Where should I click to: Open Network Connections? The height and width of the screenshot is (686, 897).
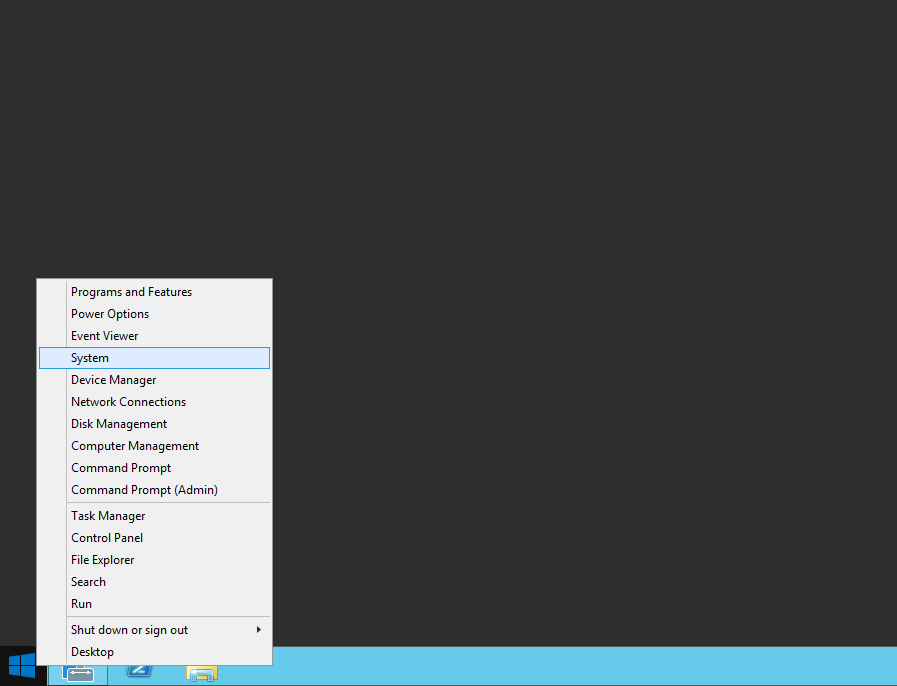128,401
